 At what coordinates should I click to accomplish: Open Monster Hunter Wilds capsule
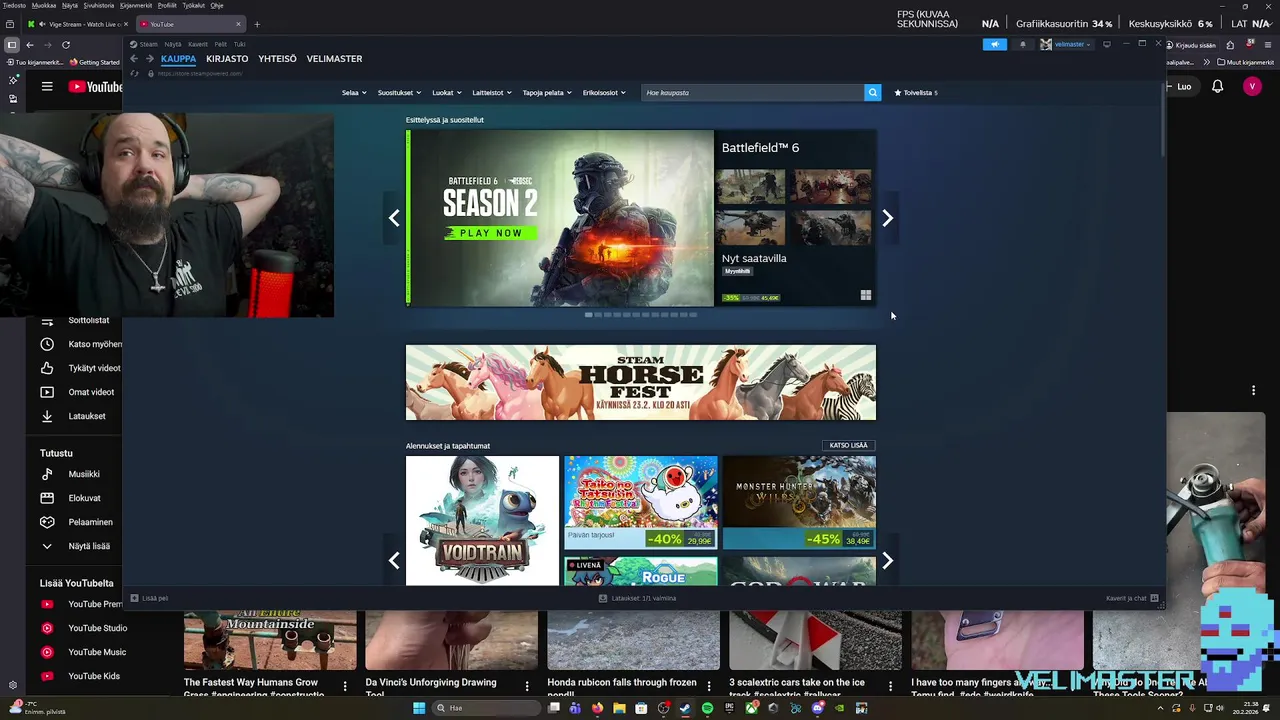pos(799,502)
